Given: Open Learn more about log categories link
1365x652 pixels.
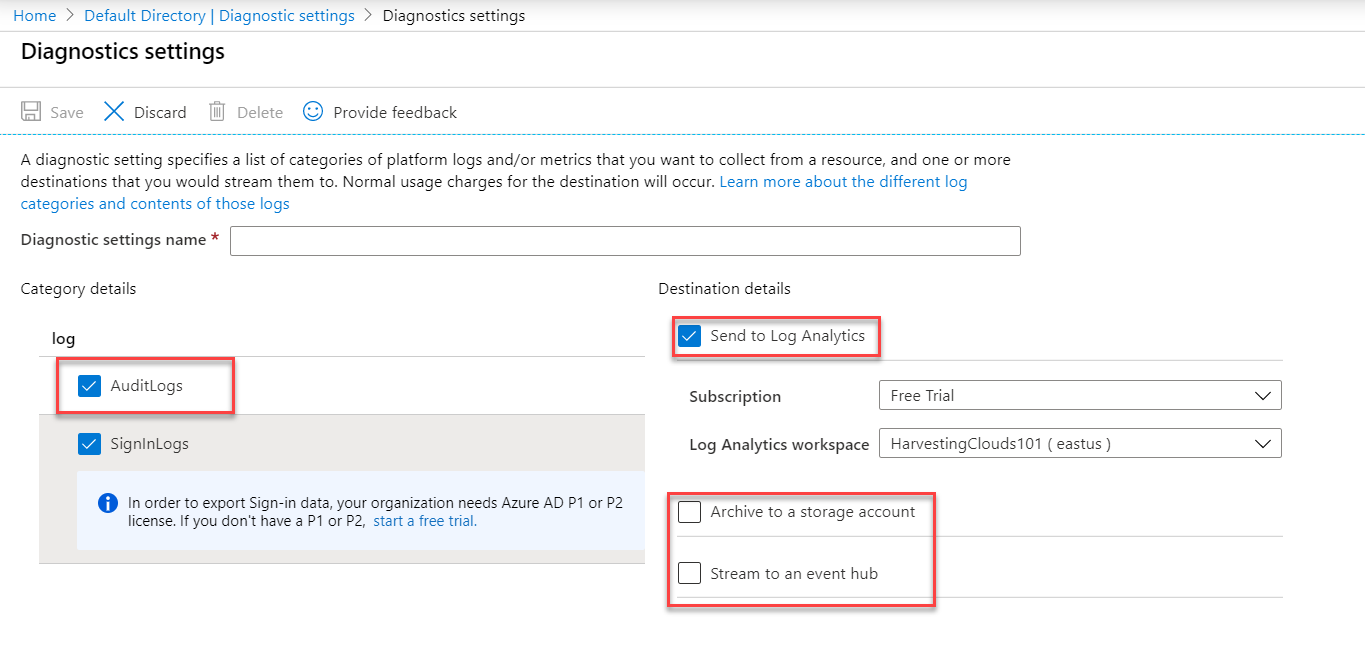Looking at the screenshot, I should 494,193.
